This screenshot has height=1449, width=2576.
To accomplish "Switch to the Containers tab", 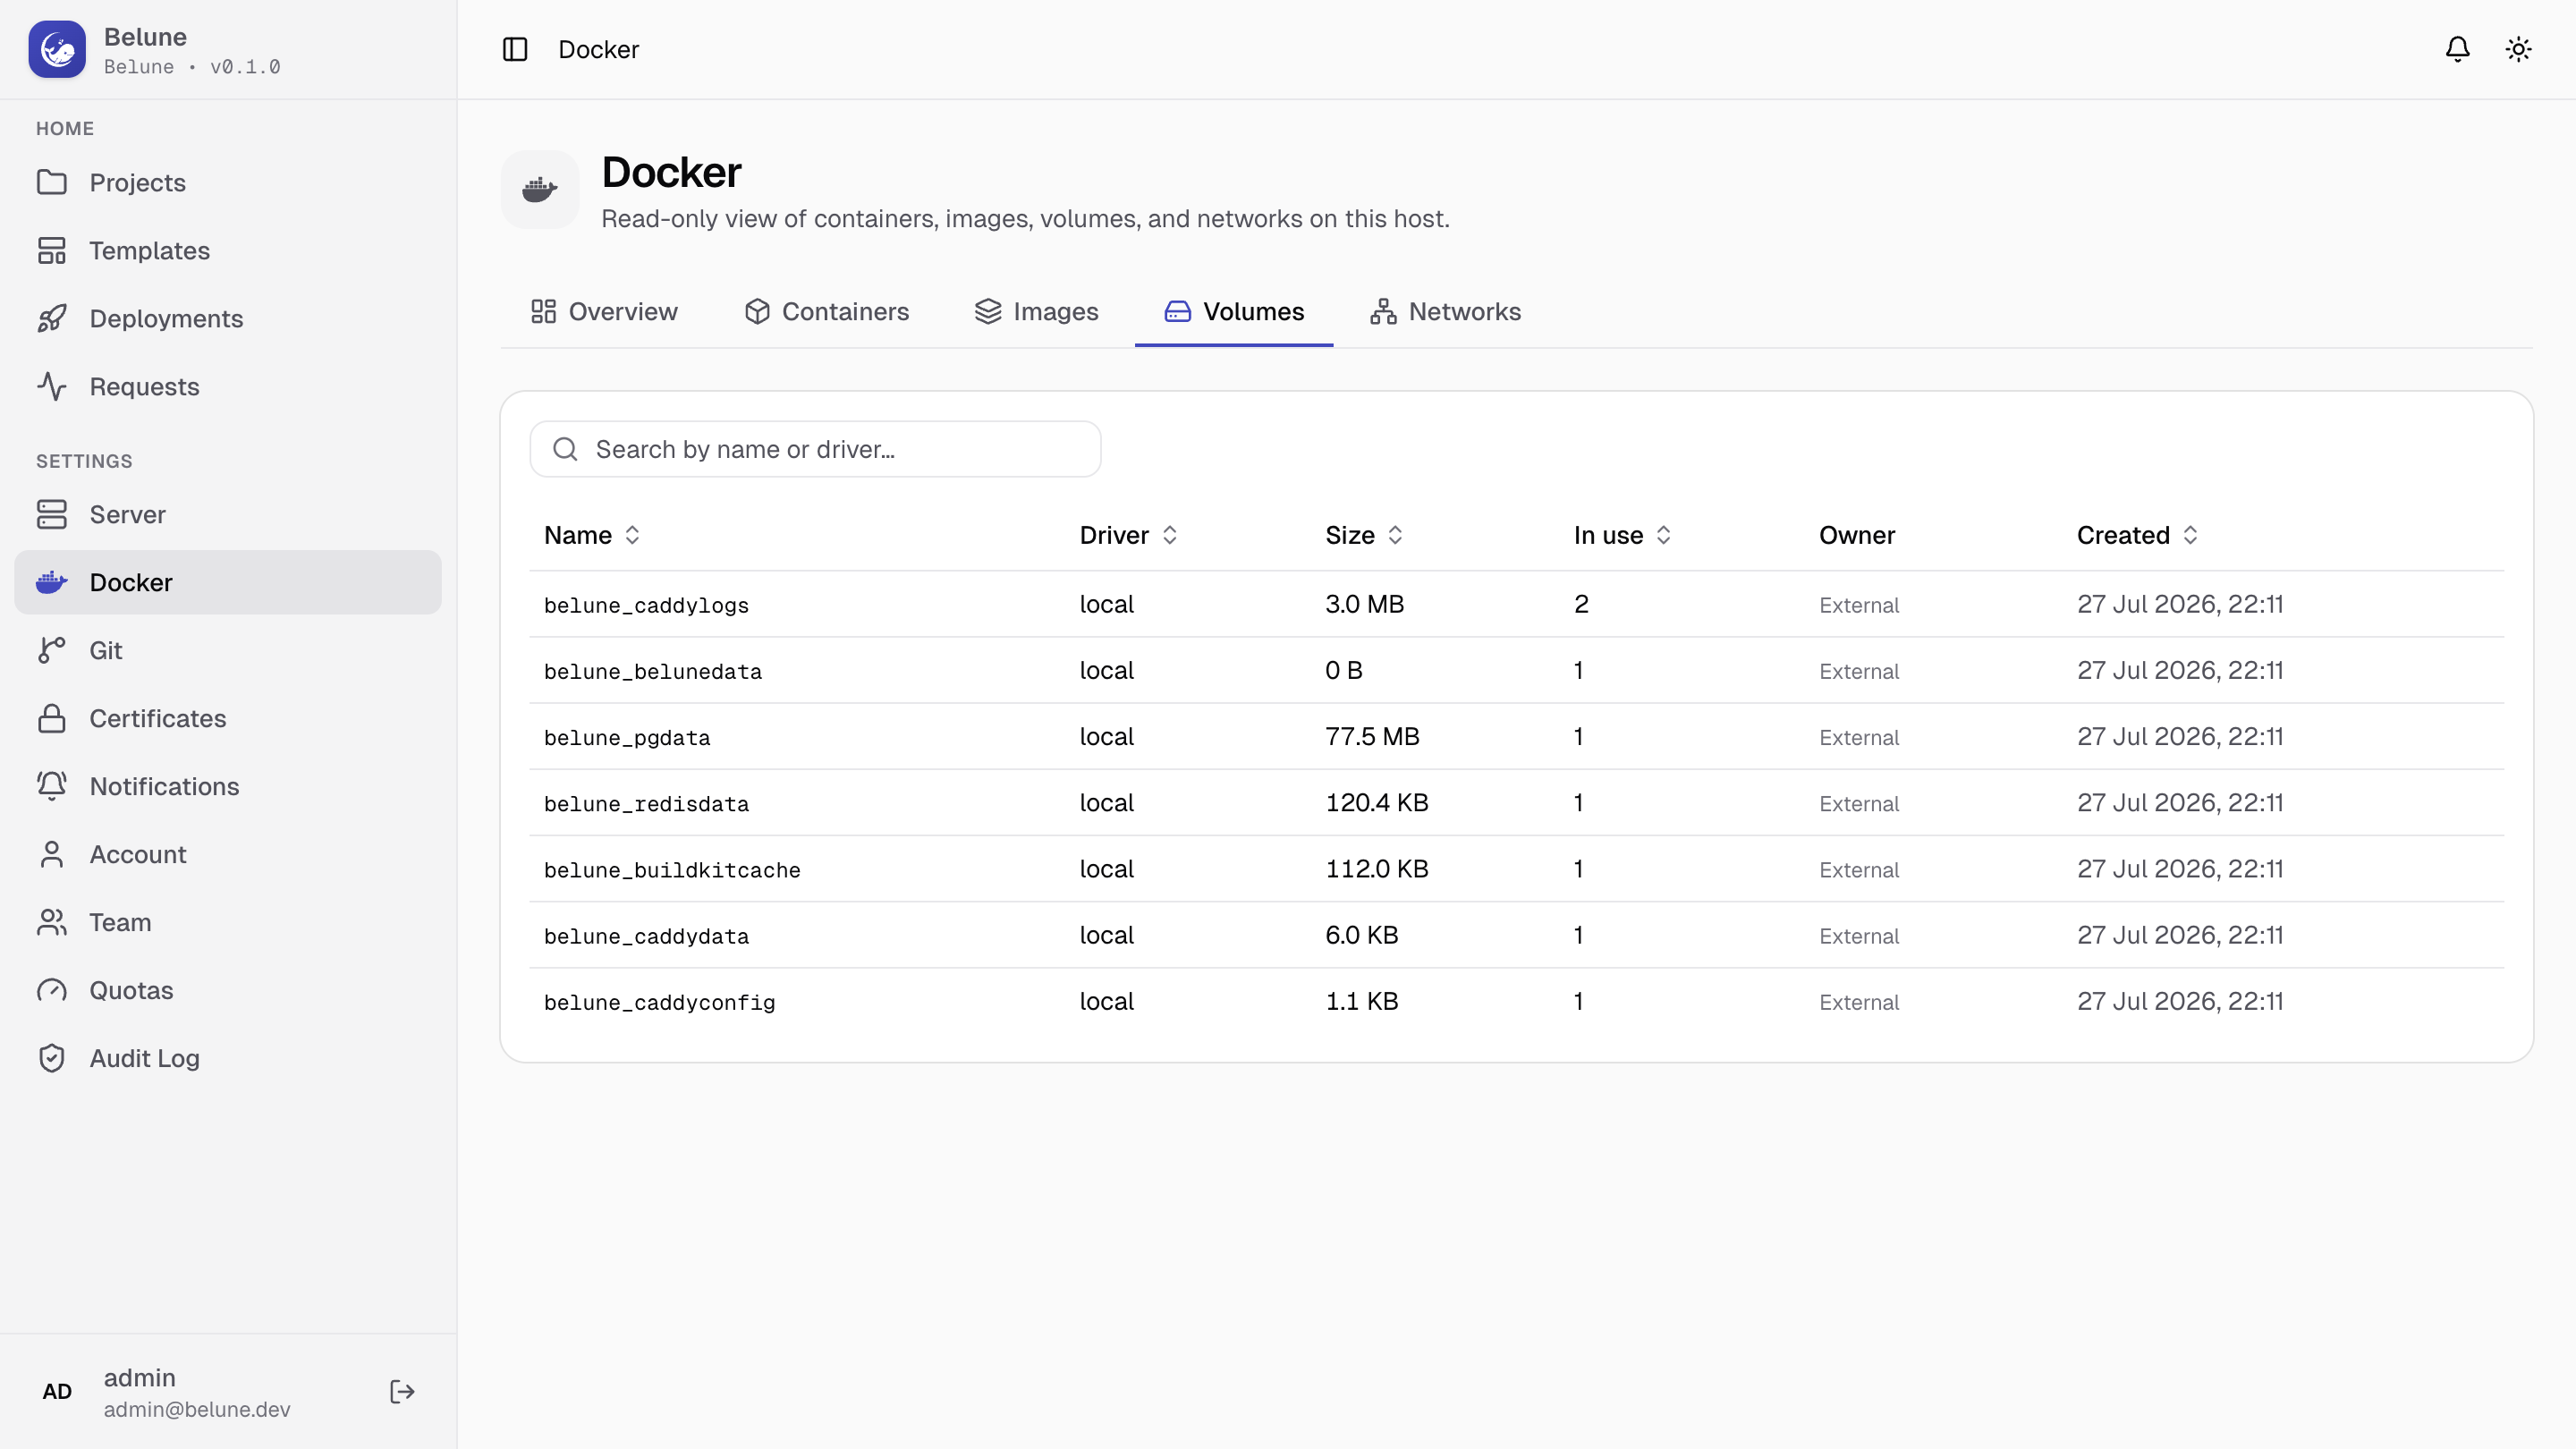I will pos(827,312).
